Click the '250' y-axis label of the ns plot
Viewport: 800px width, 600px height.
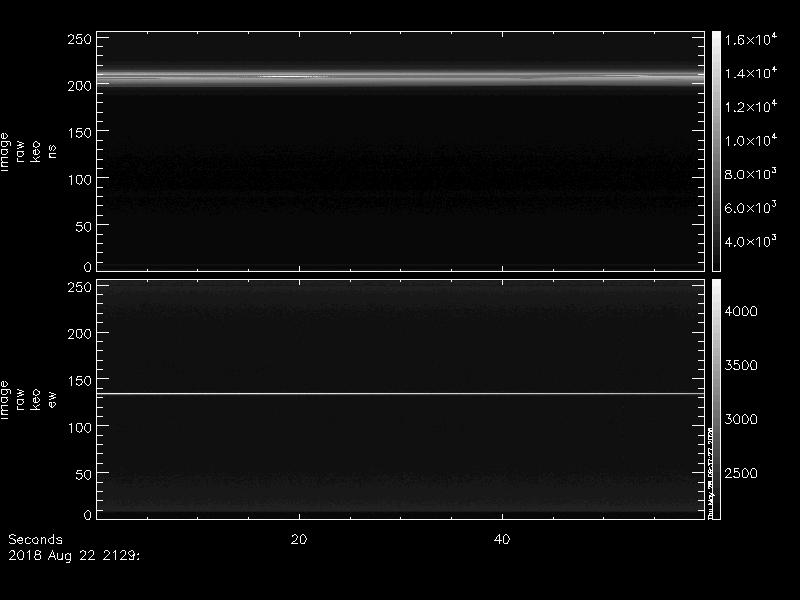tap(80, 39)
